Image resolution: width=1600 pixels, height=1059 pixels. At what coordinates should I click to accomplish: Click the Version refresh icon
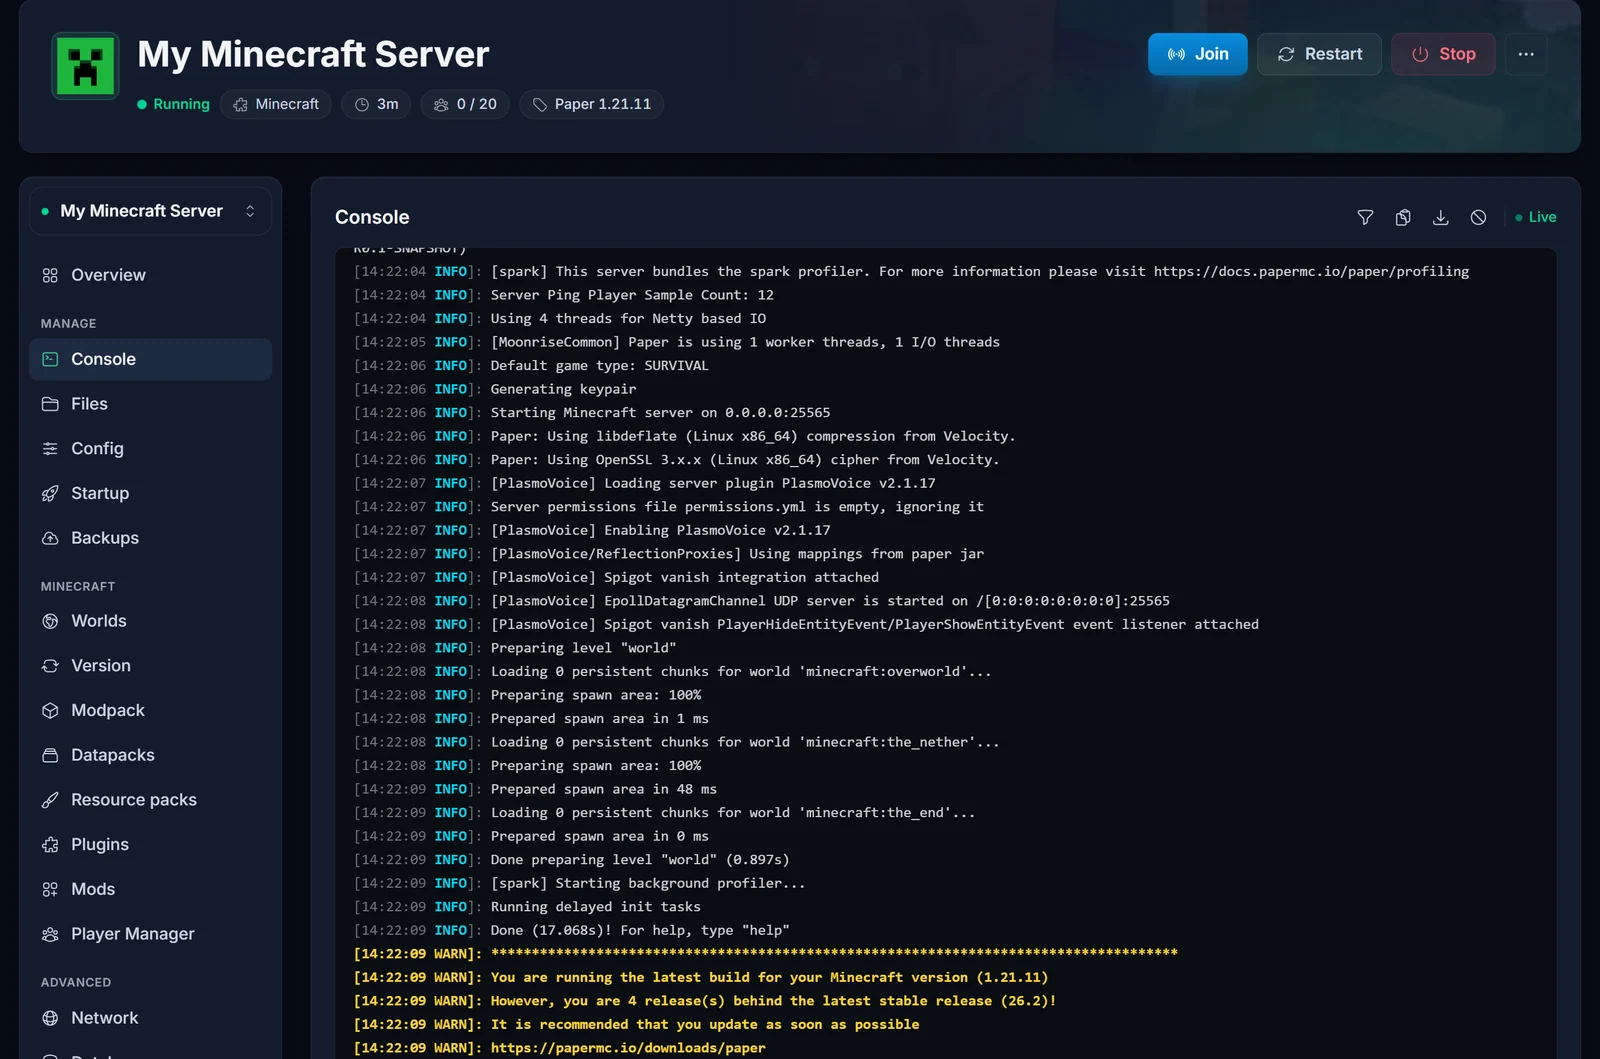[50, 666]
